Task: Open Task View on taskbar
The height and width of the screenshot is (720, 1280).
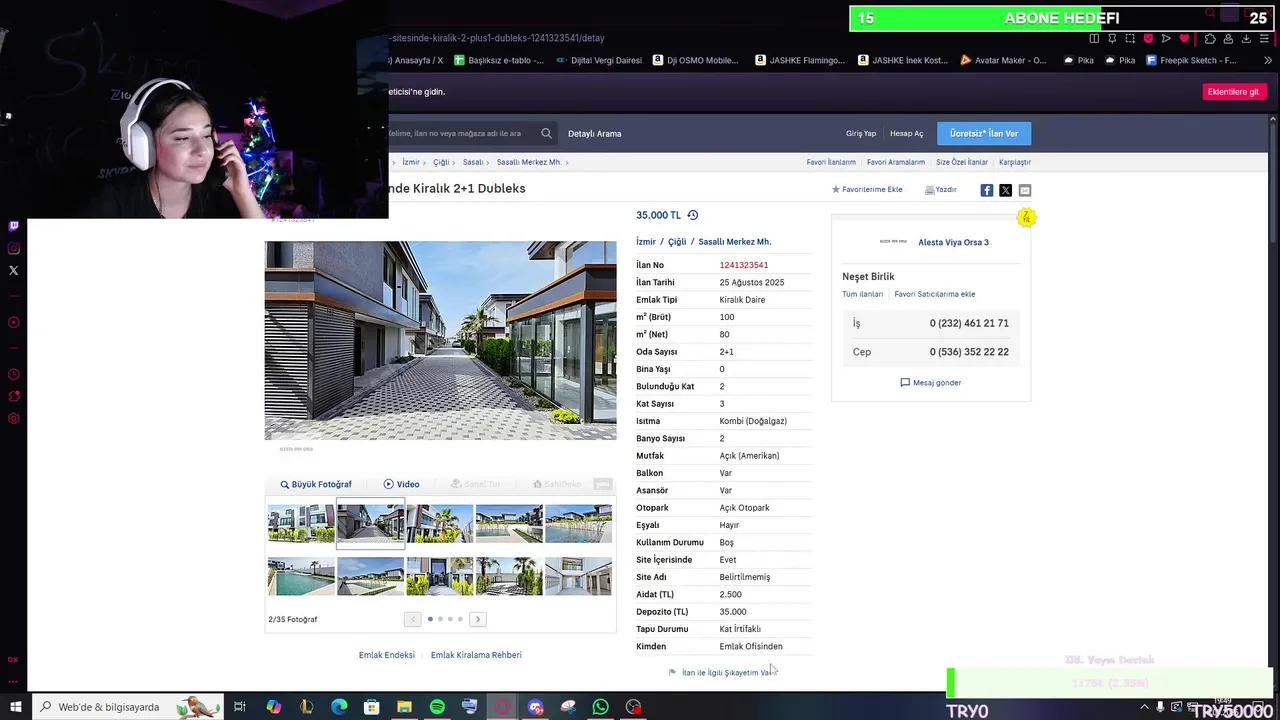Action: pos(240,707)
